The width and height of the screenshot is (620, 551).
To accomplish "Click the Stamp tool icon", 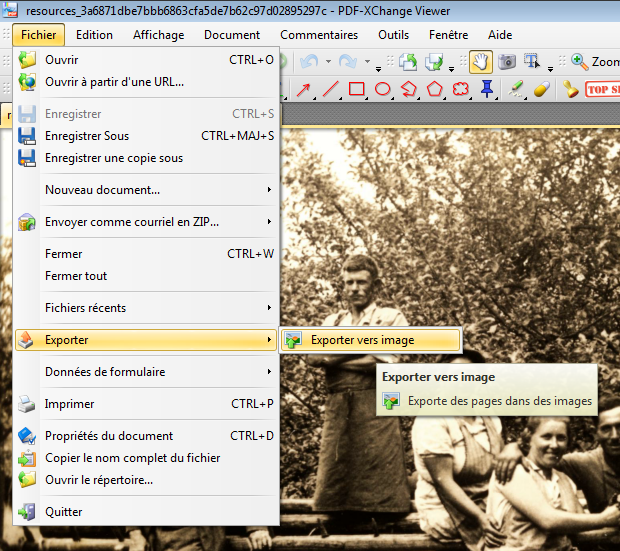I will pyautogui.click(x=571, y=89).
